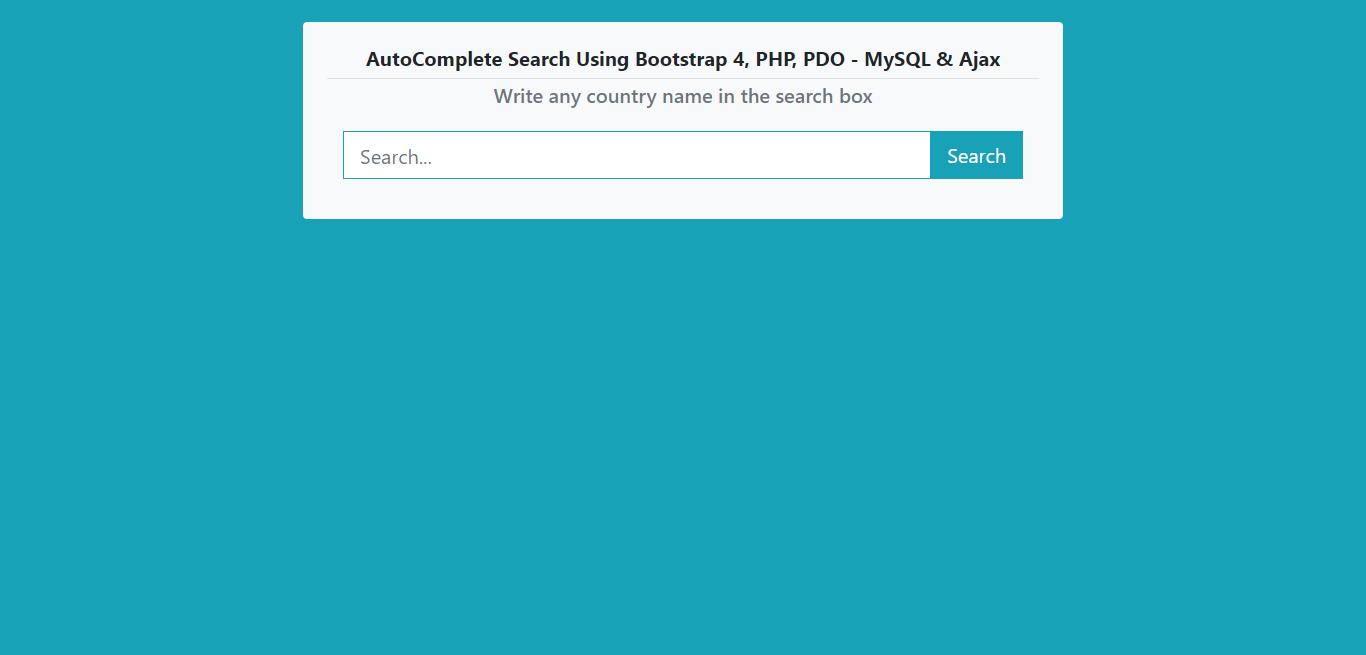Click the subtitle about country names
Viewport: 1366px width, 655px height.
[683, 96]
